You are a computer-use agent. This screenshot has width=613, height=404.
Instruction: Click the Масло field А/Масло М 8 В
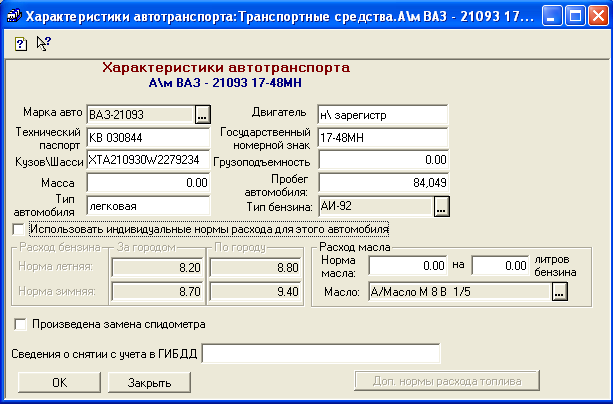[x=460, y=292]
